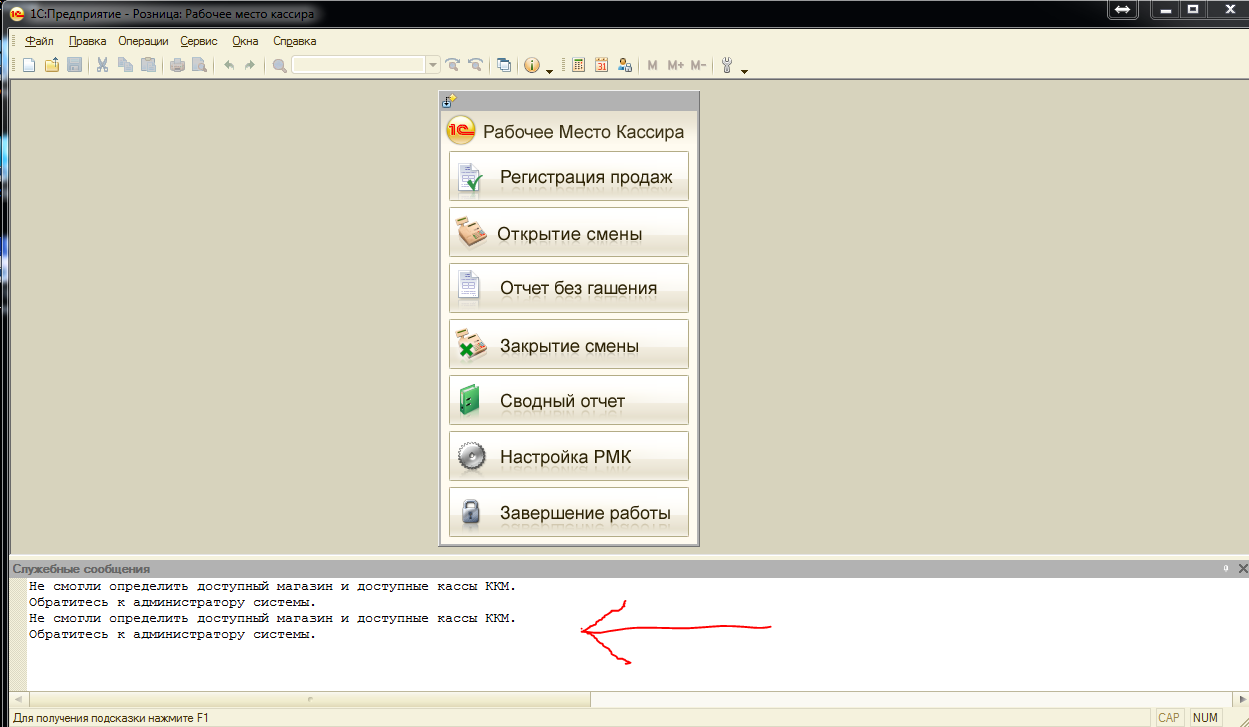The height and width of the screenshot is (727, 1249).
Task: Click the horizontal scrollbar in messages panel
Action: (x=310, y=699)
